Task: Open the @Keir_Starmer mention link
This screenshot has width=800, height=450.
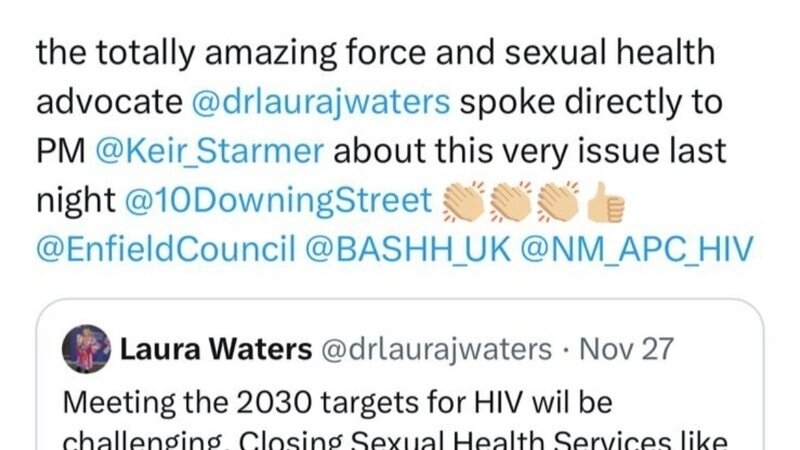Action: pyautogui.click(x=209, y=152)
